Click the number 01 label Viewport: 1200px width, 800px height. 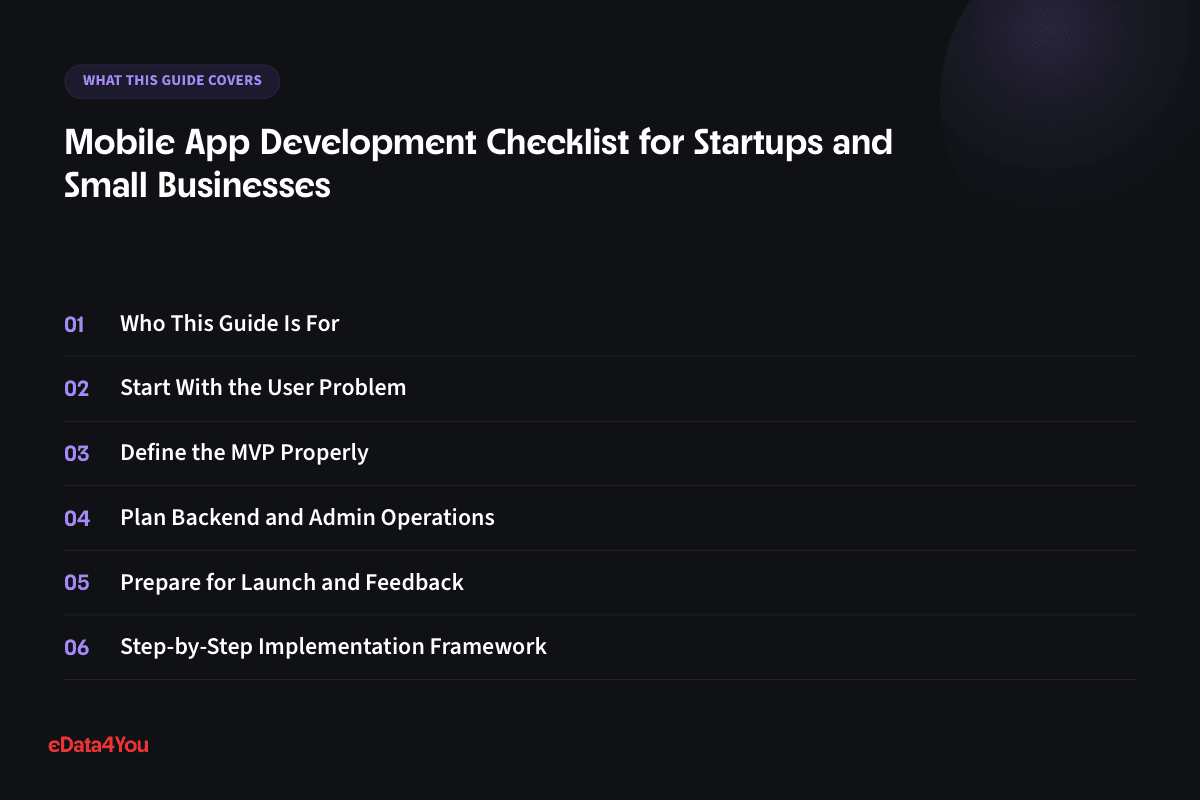coord(75,324)
